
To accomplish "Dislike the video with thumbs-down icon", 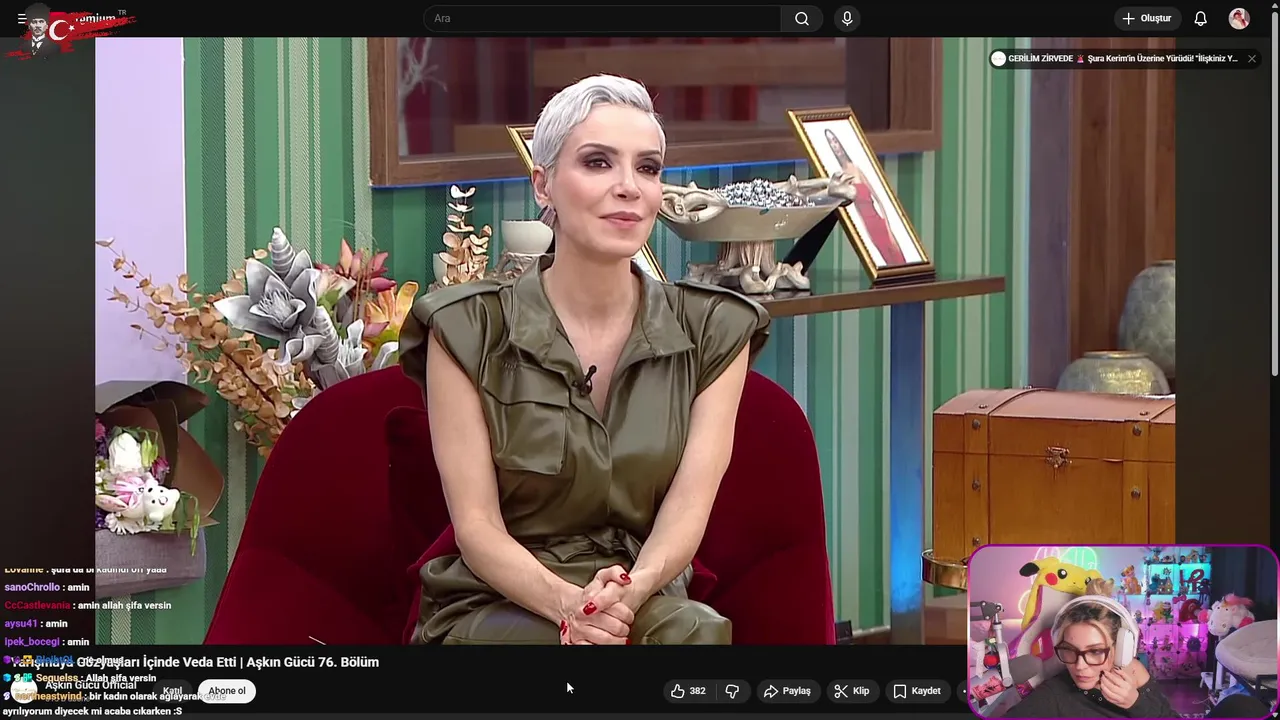I will pos(732,691).
